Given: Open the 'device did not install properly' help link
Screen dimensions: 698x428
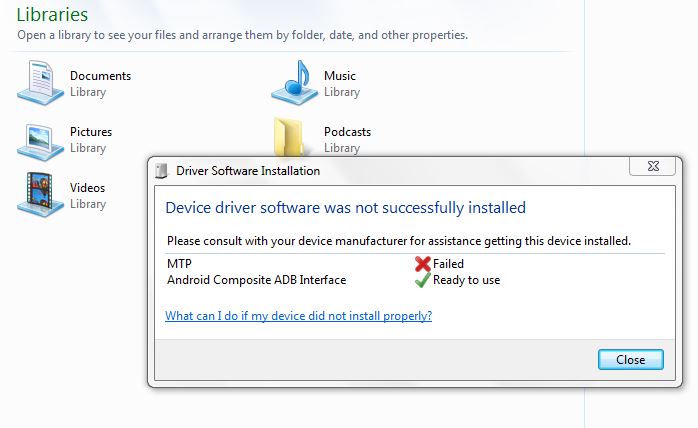Looking at the screenshot, I should (298, 316).
